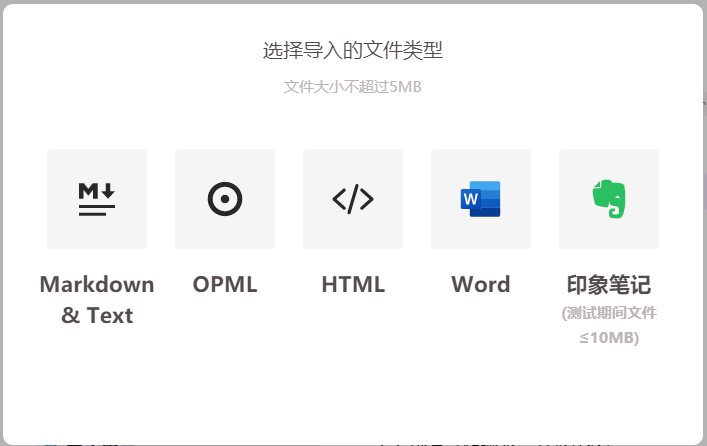Click the "选择导入的文件类型" heading

click(353, 50)
